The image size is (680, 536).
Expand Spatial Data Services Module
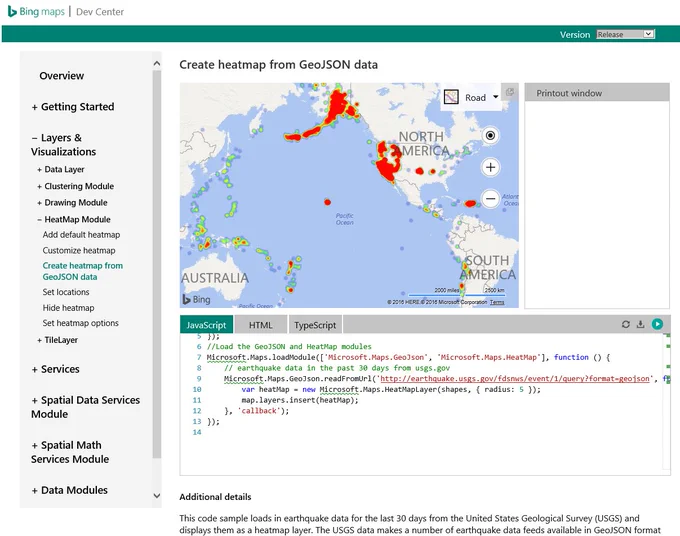(x=85, y=407)
